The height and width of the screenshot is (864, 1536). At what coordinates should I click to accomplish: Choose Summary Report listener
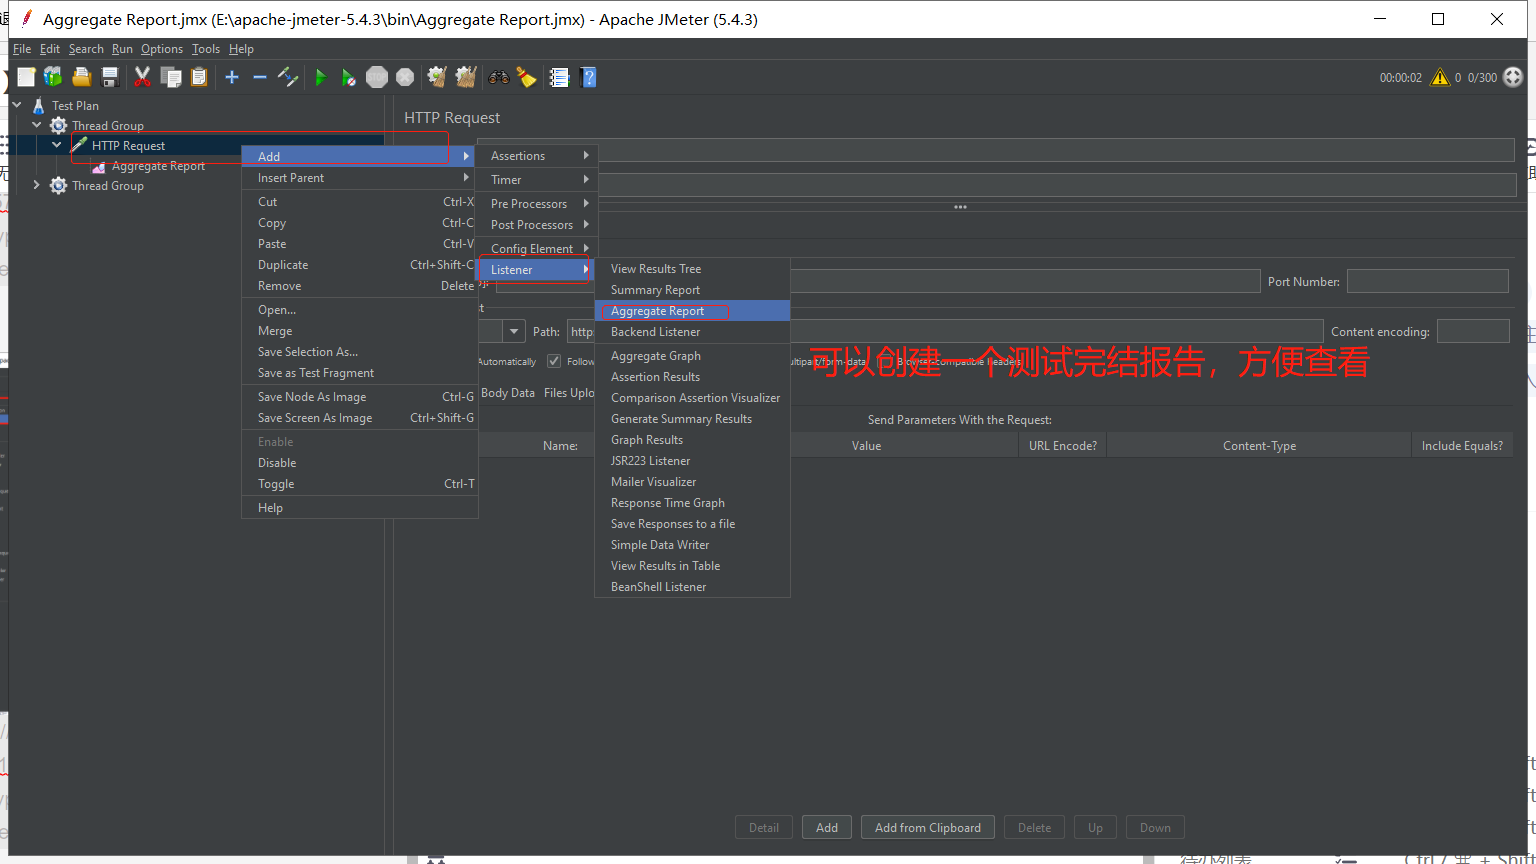[x=693, y=290]
